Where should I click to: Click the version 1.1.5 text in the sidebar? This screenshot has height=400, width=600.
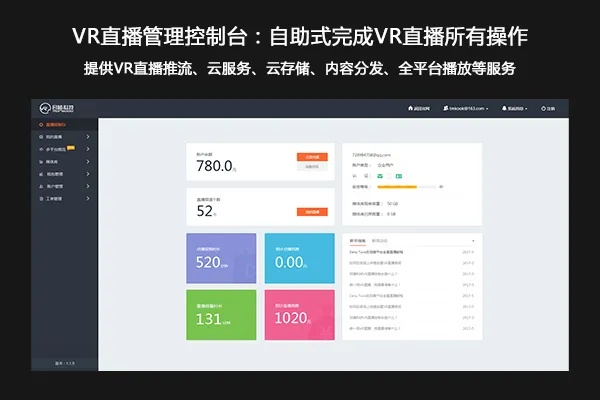pyautogui.click(x=64, y=363)
